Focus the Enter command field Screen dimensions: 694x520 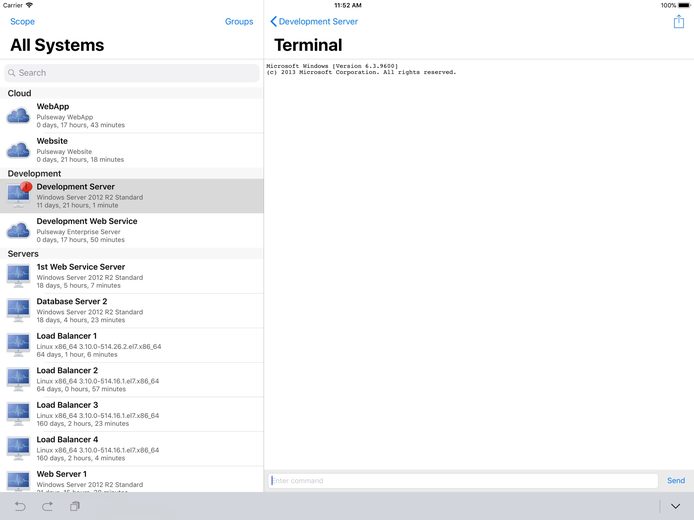coord(463,481)
